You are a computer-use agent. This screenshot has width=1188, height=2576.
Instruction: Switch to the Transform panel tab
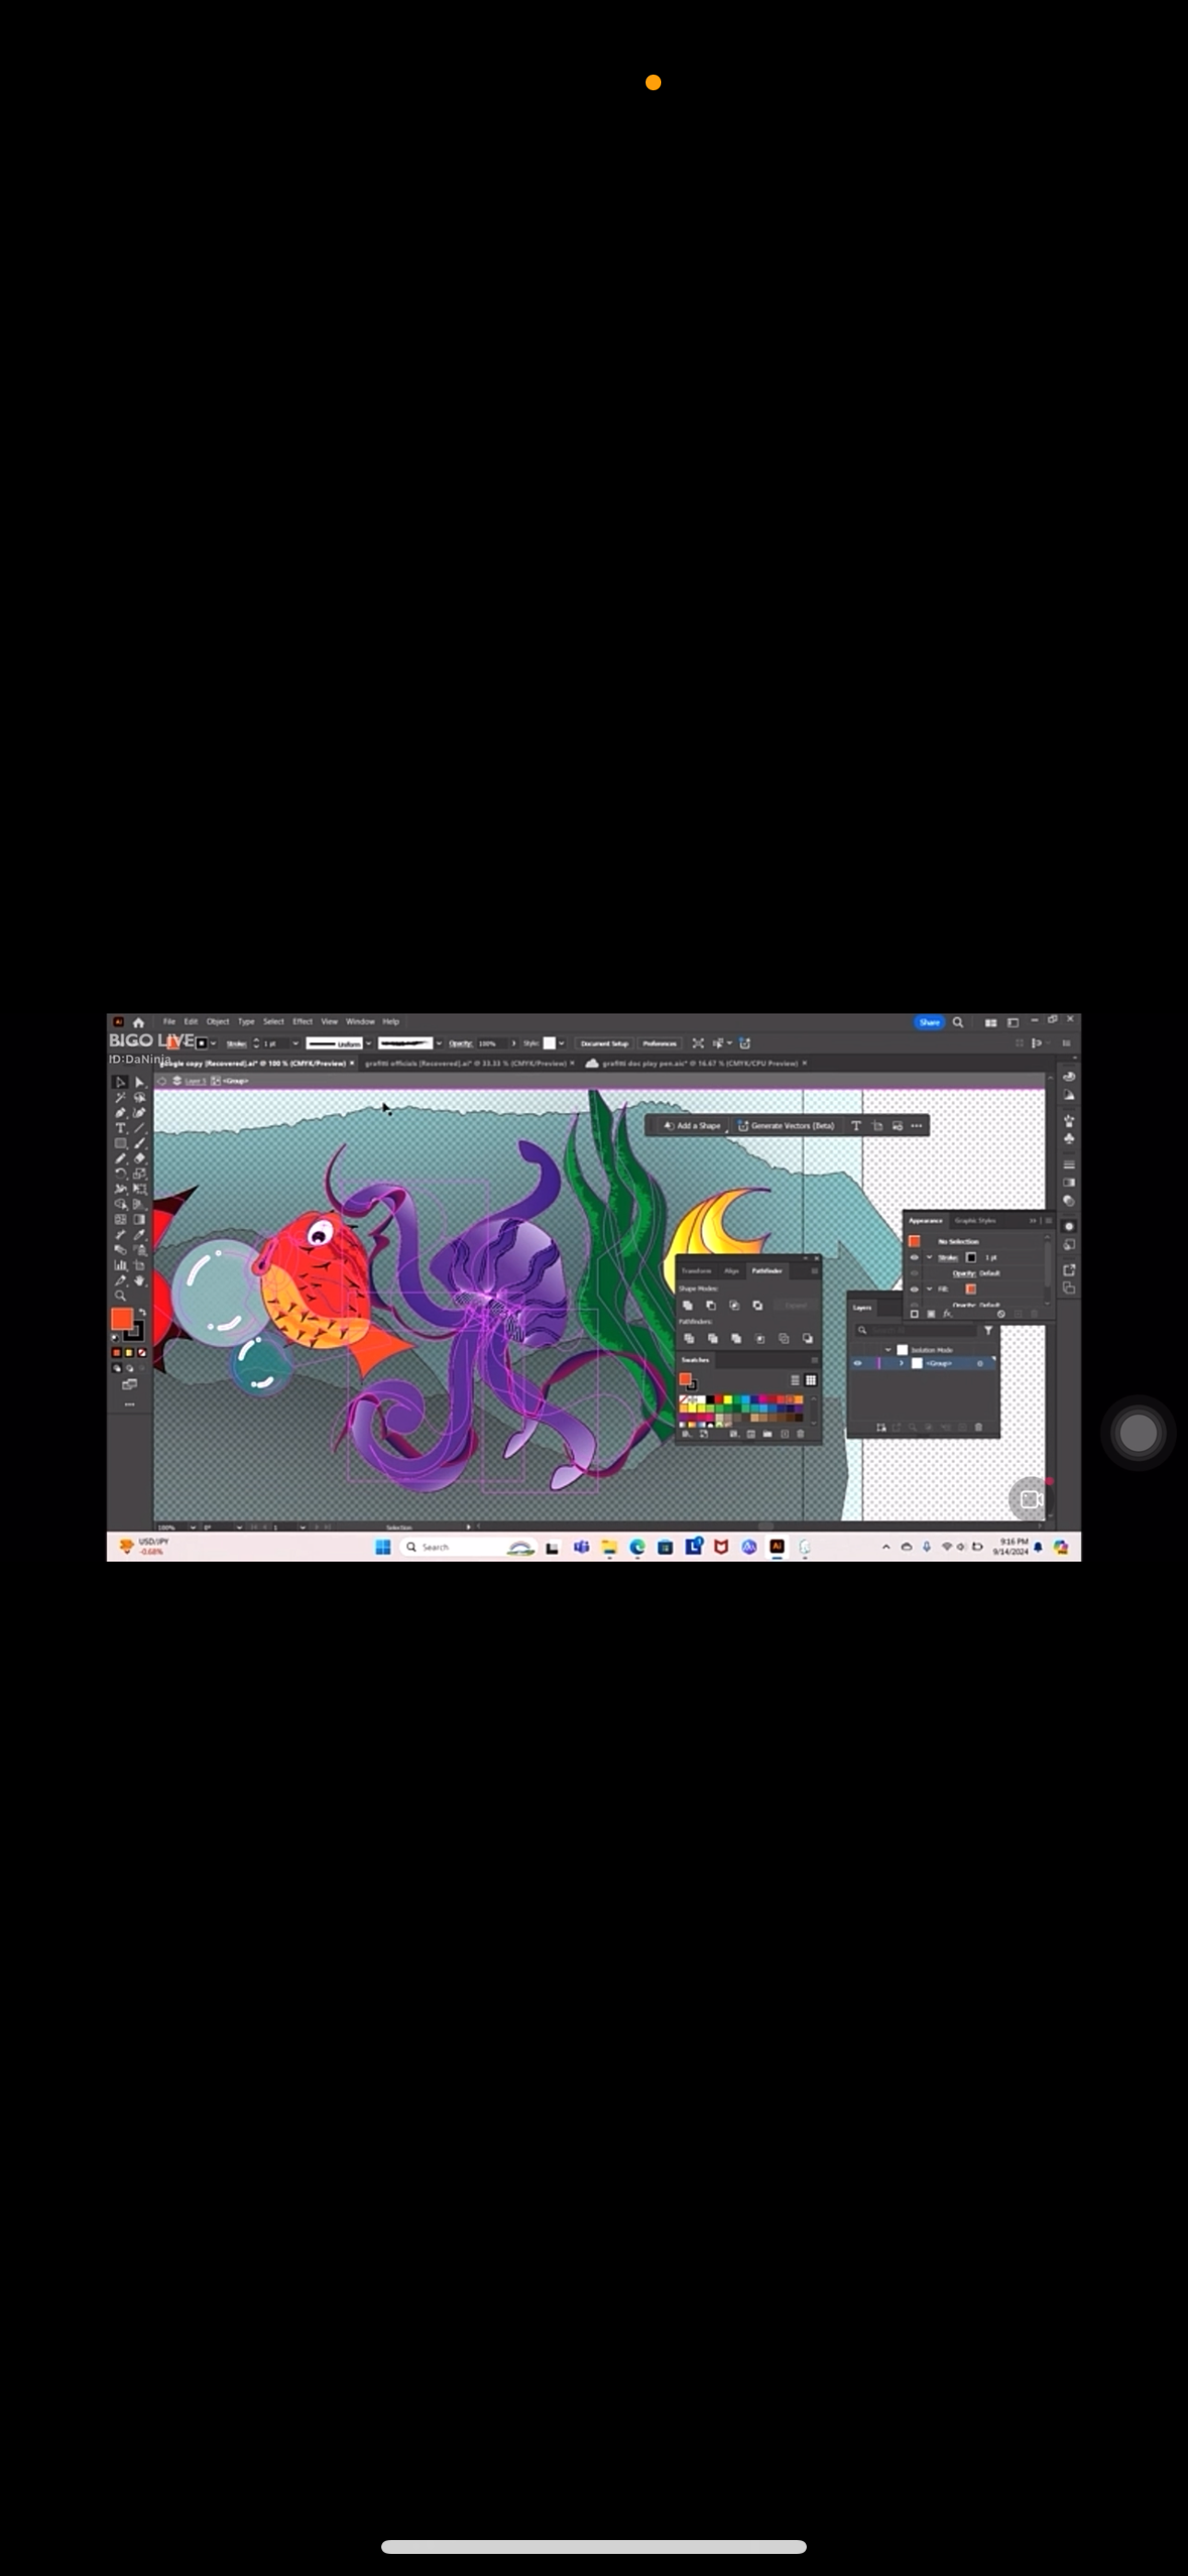tap(697, 1271)
